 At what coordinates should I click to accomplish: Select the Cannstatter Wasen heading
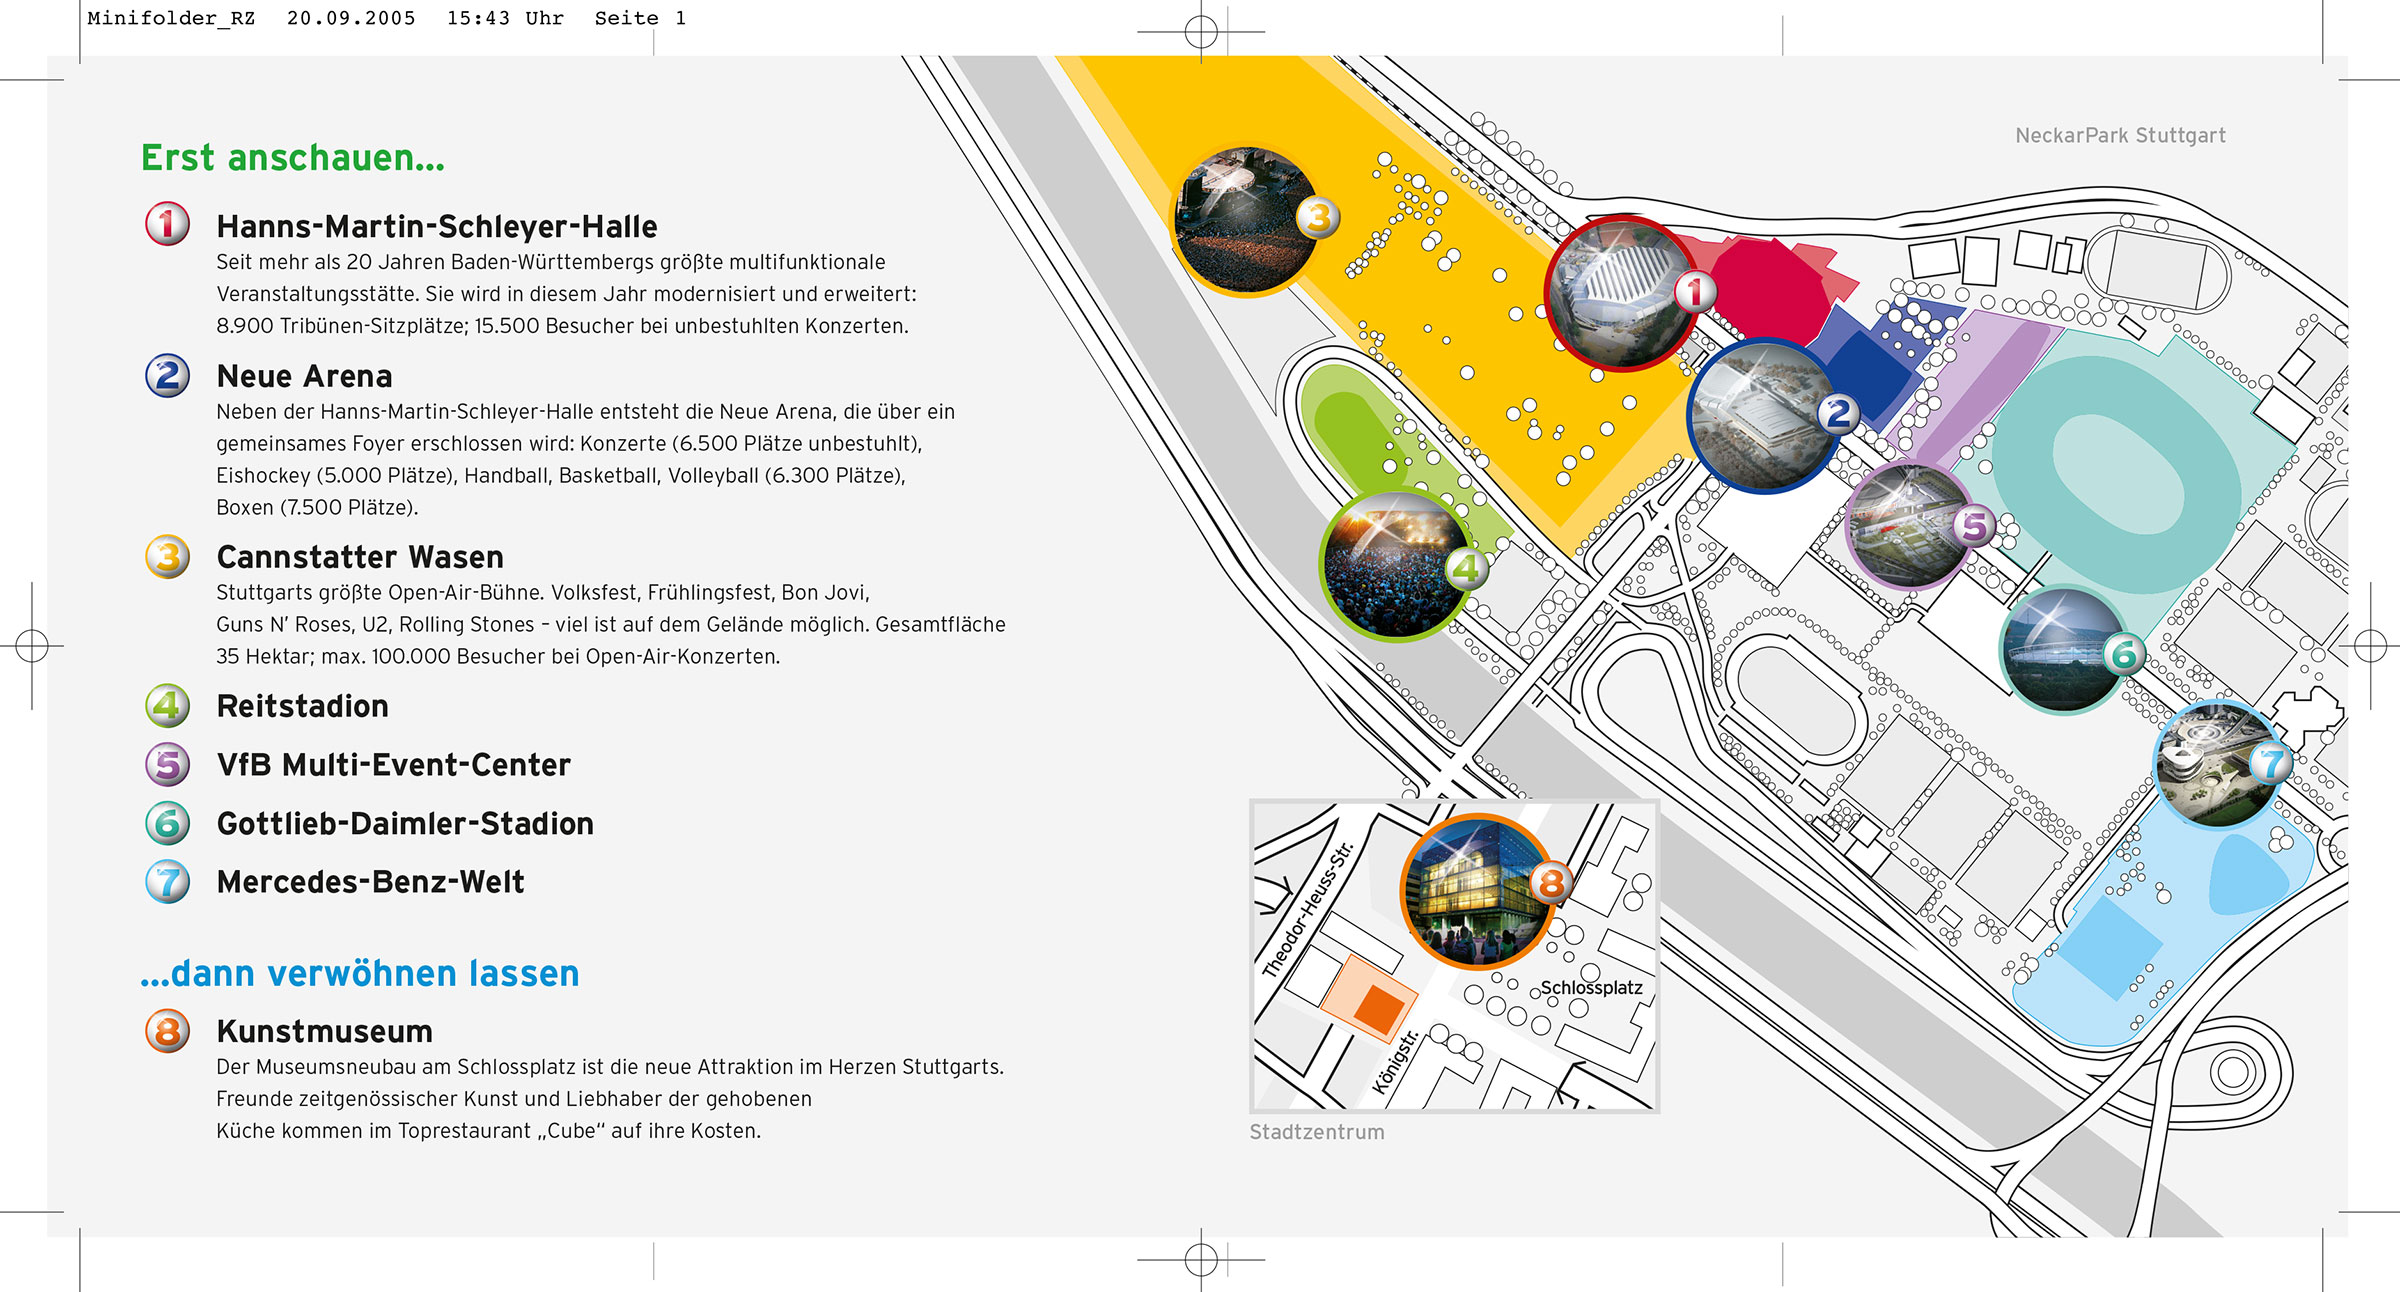click(x=360, y=557)
